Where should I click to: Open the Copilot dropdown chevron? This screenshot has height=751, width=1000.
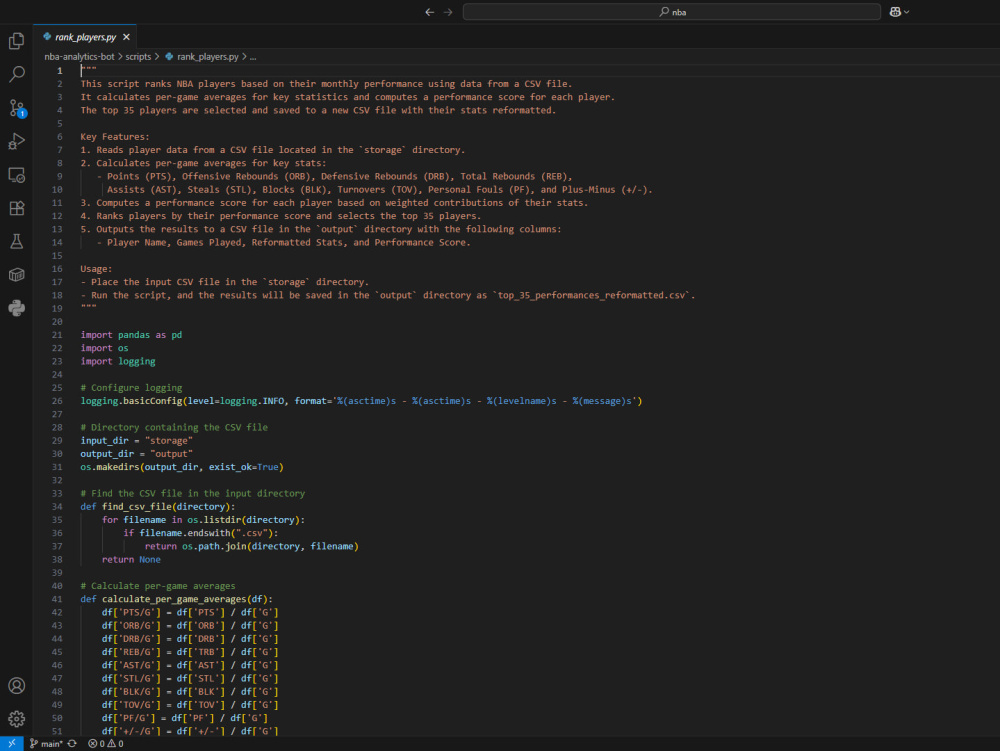[906, 12]
